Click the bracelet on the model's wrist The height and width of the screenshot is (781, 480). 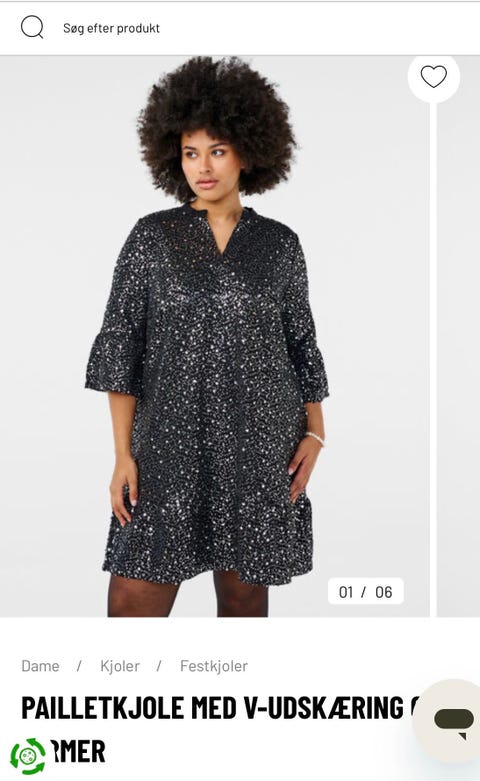315,439
